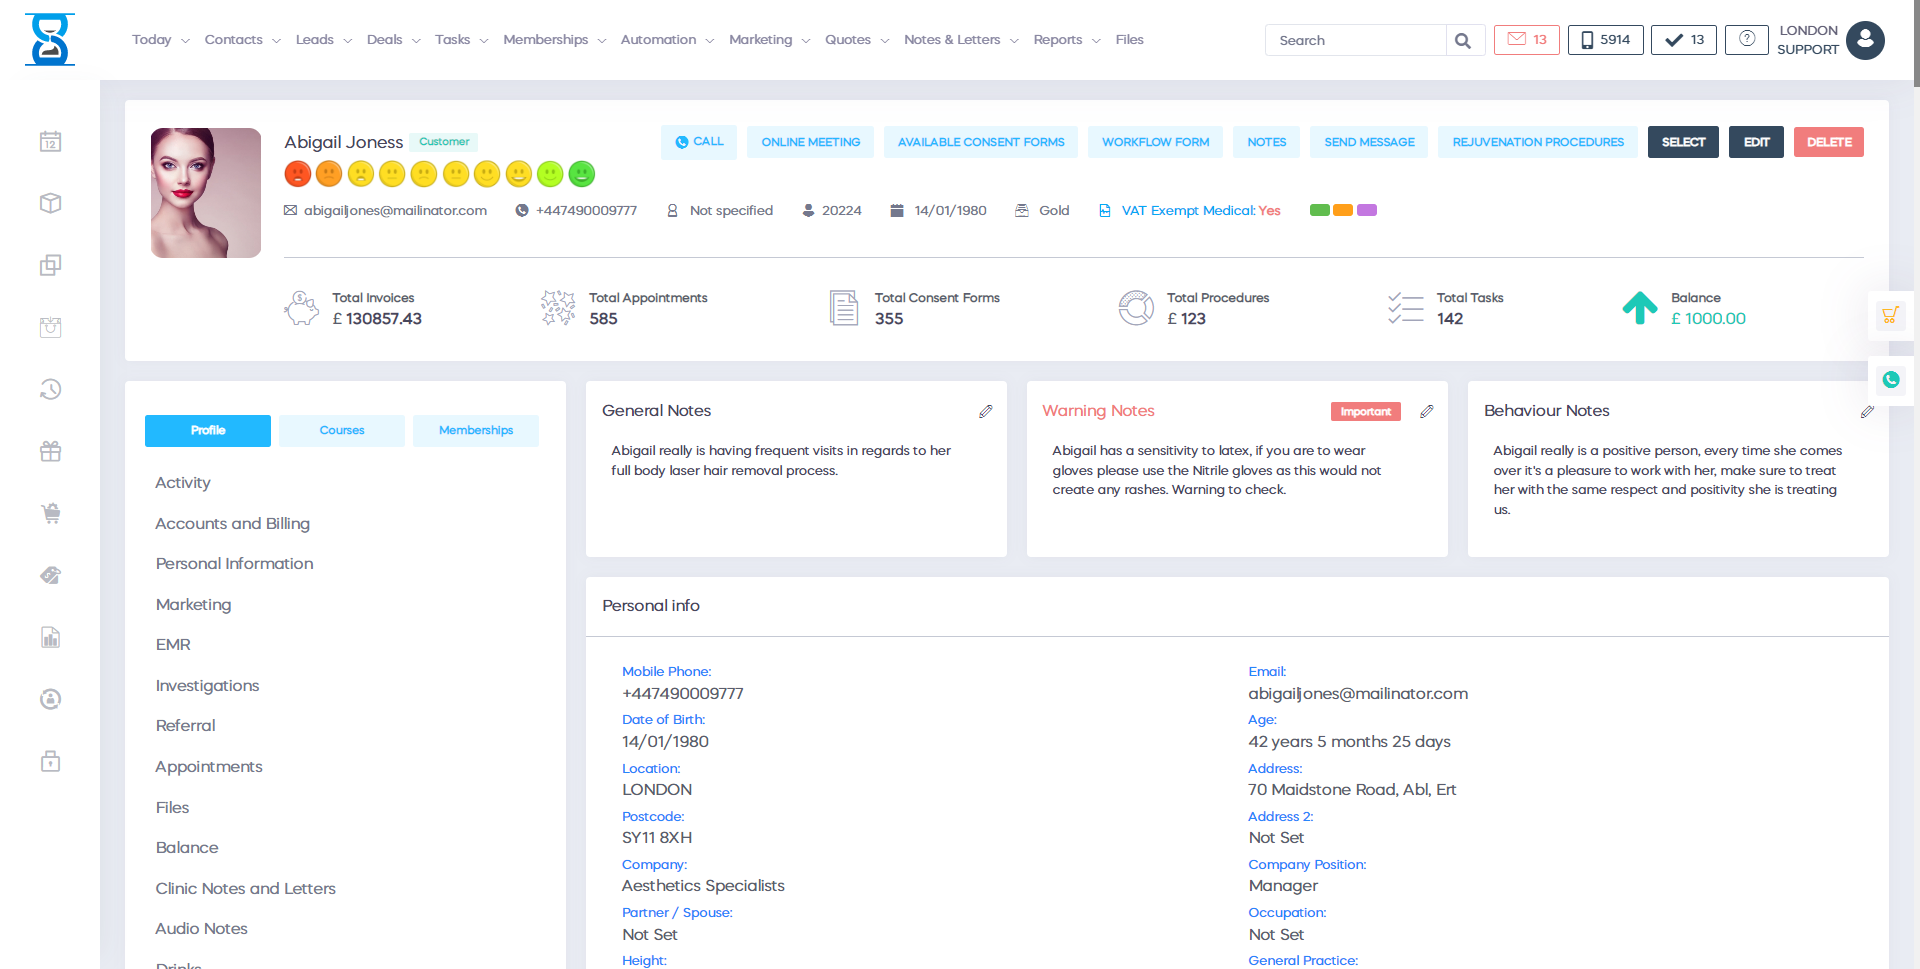
Task: Switch to the Memberships profile tab
Action: coord(476,430)
